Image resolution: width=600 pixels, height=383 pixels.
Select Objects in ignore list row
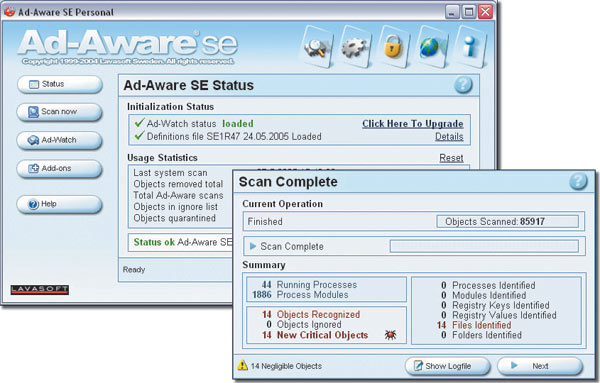176,207
